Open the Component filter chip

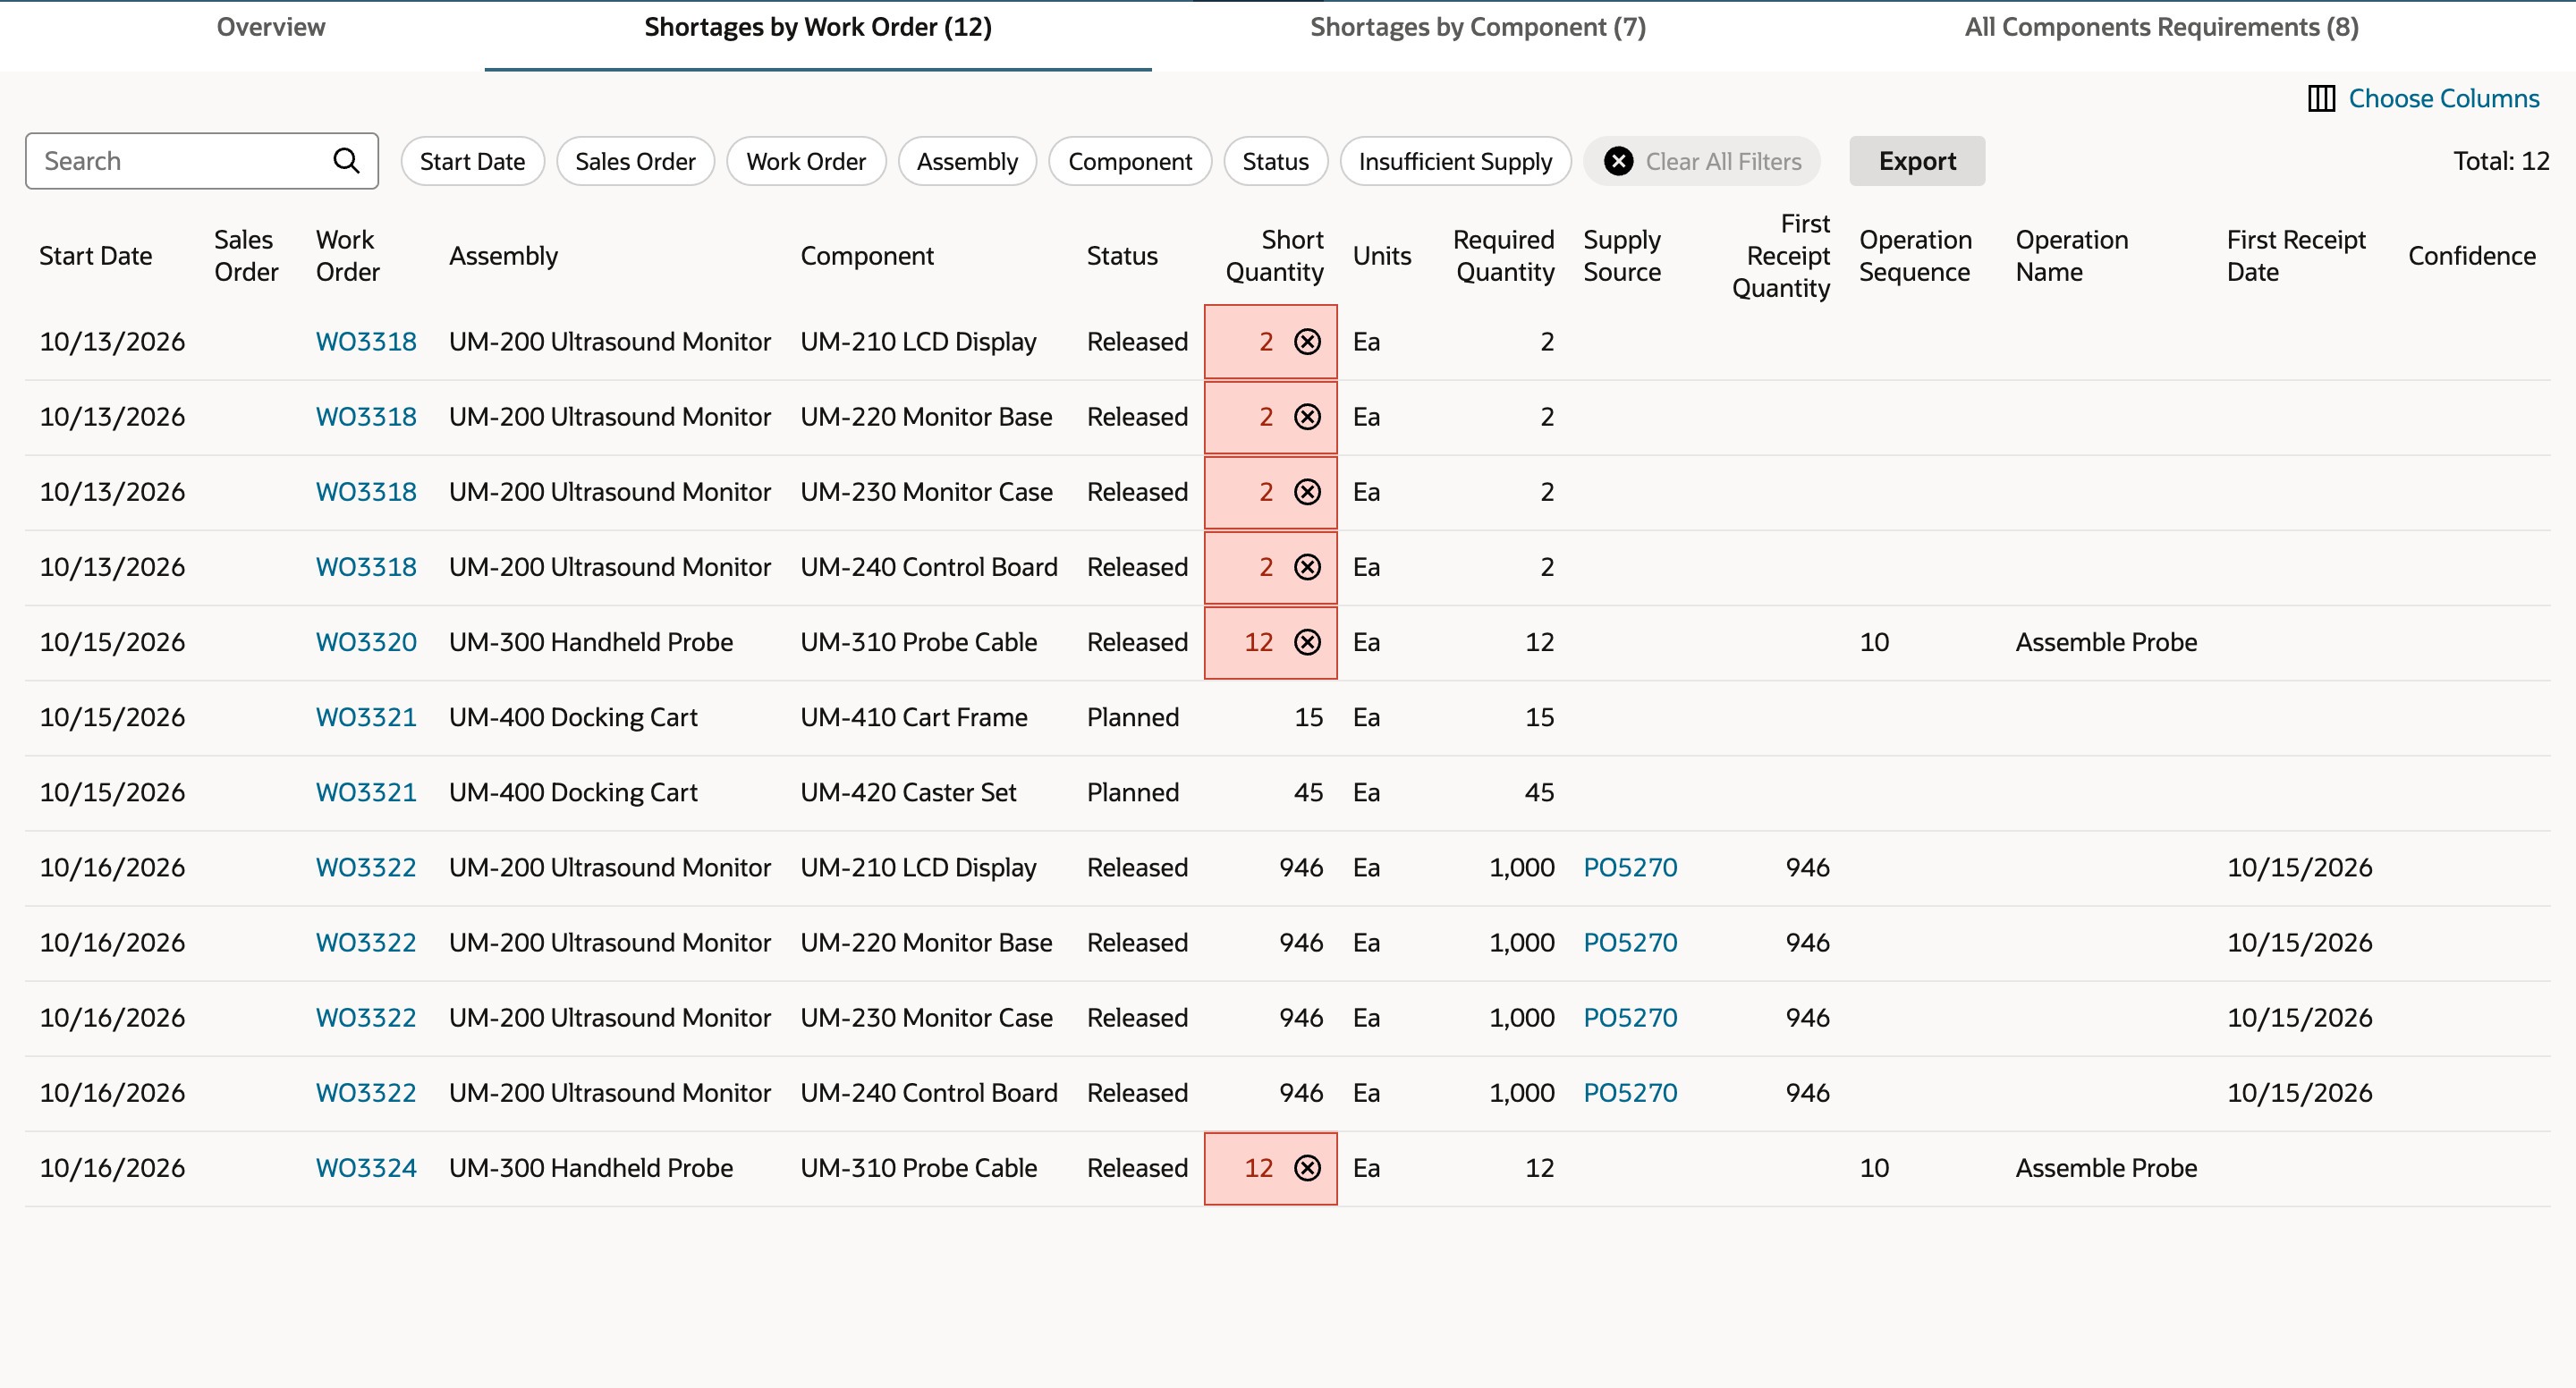pyautogui.click(x=1130, y=161)
